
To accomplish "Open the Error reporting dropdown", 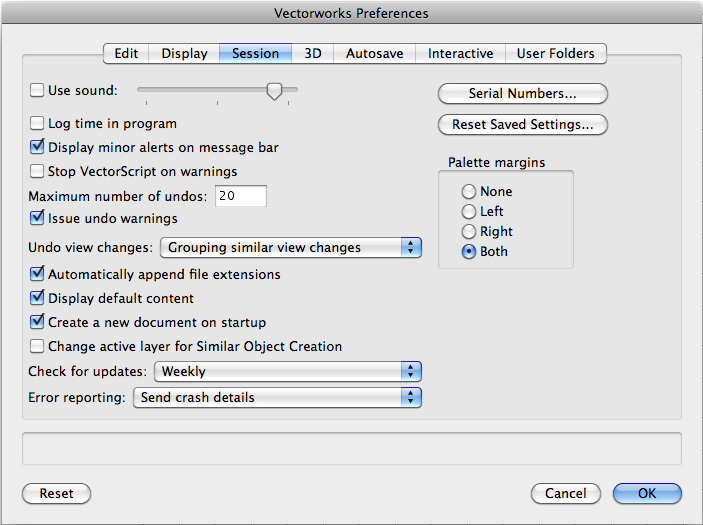I will 276,397.
